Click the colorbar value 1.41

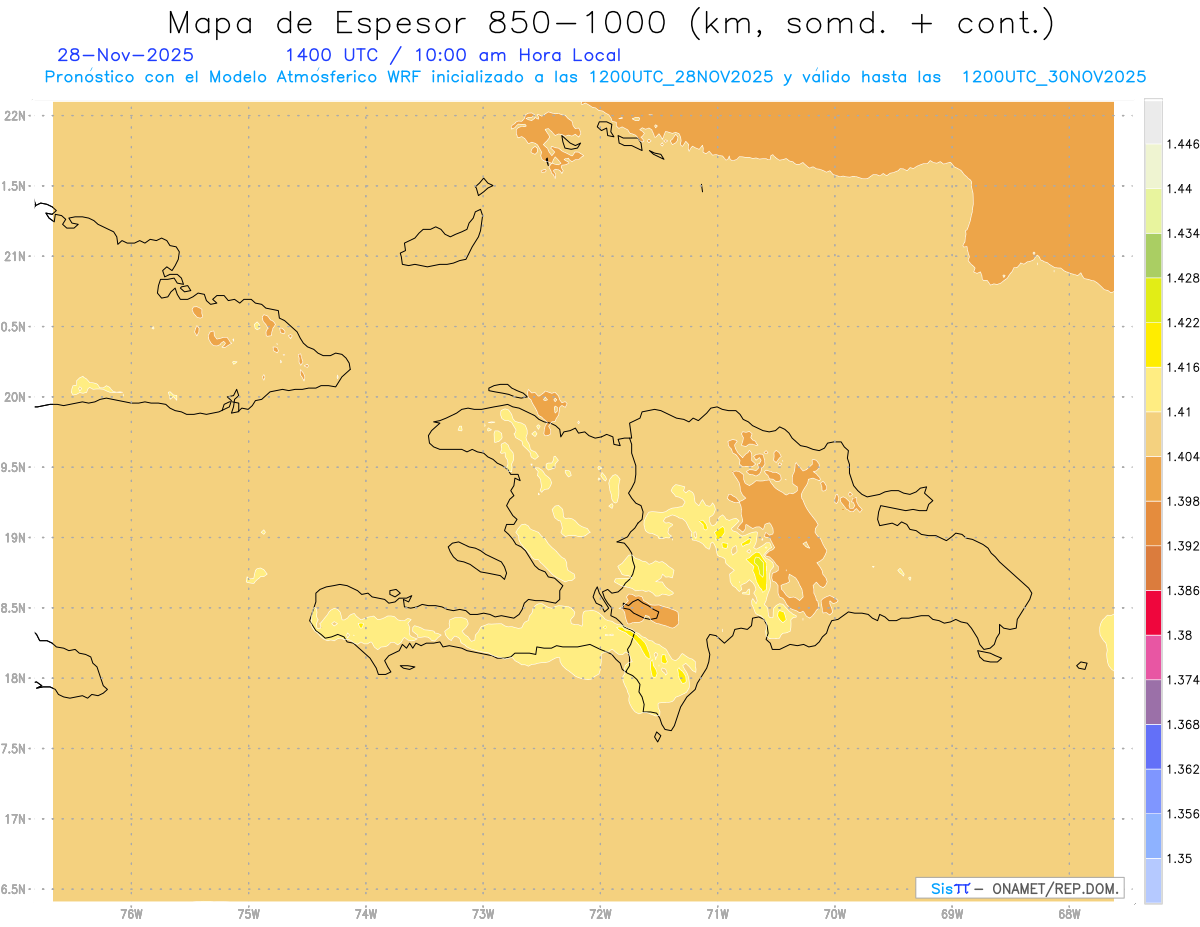point(1180,411)
